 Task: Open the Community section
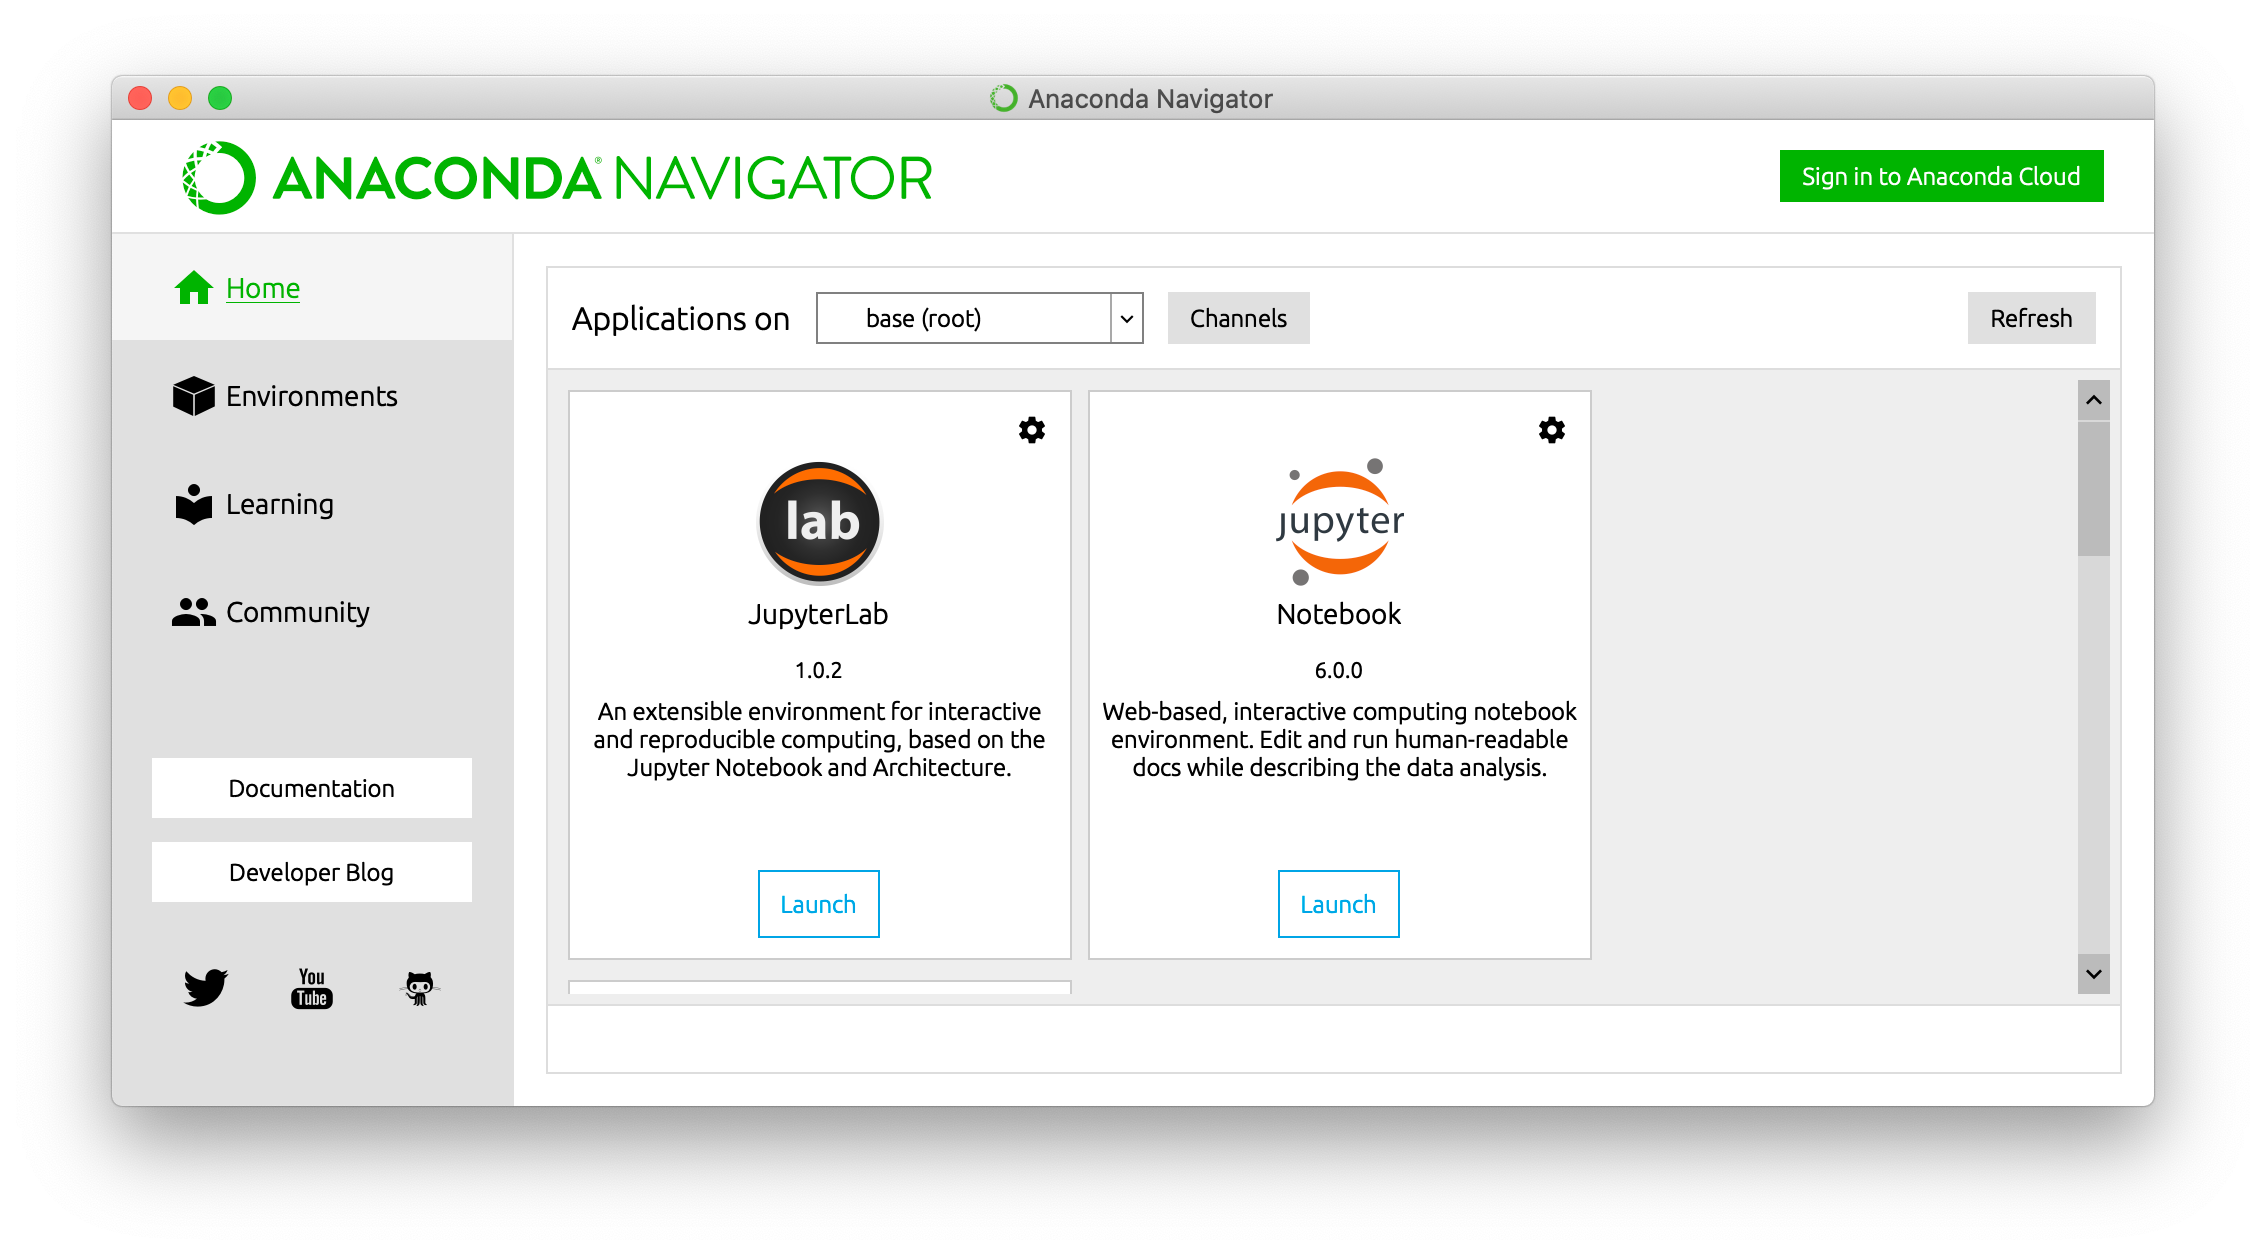pos(297,612)
